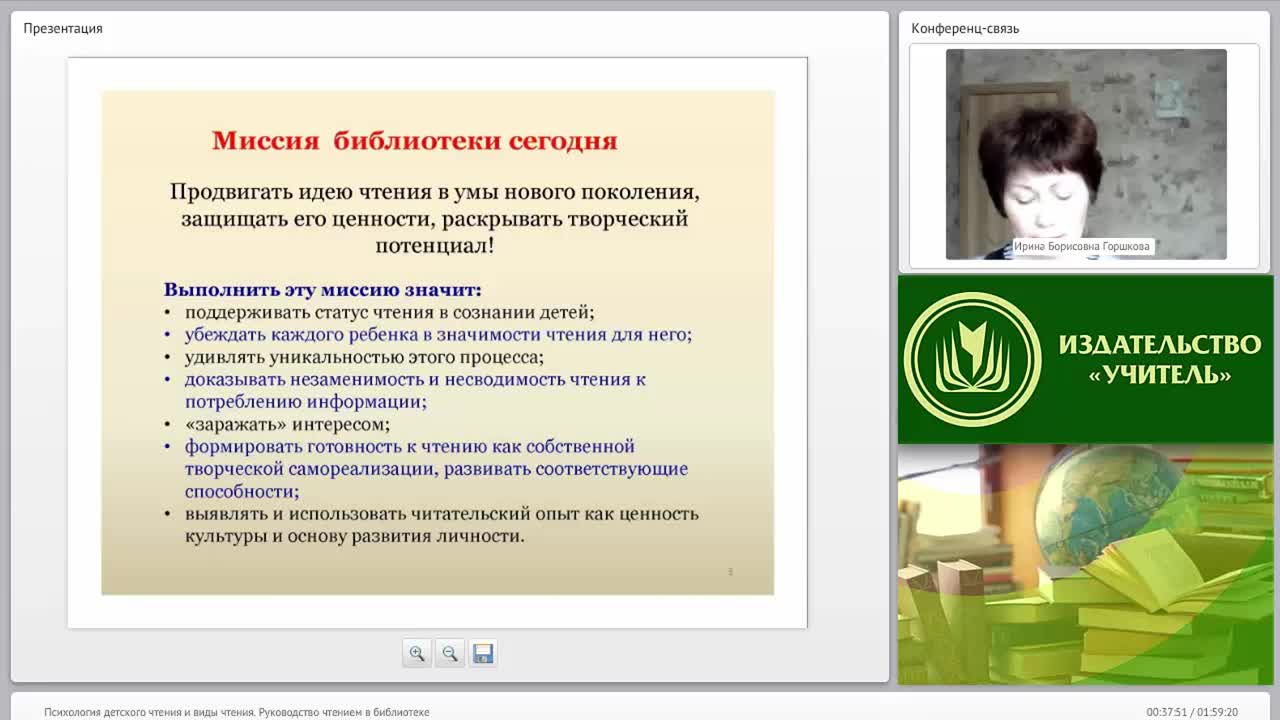
Task: Click the slide heading Миссия библиотеки сегодня
Action: [x=415, y=140]
